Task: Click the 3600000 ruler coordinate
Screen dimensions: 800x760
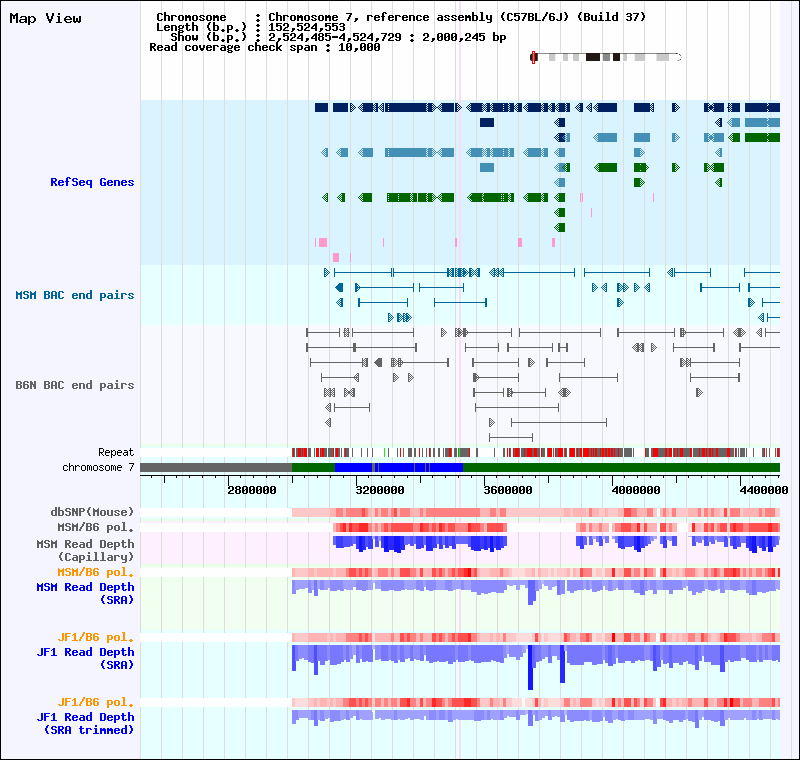Action: [x=508, y=490]
